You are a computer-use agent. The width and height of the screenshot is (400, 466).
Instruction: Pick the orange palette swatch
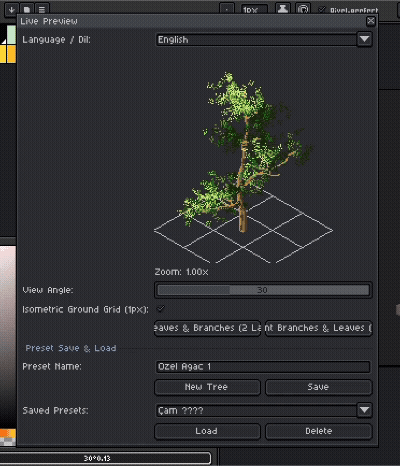click(12, 54)
